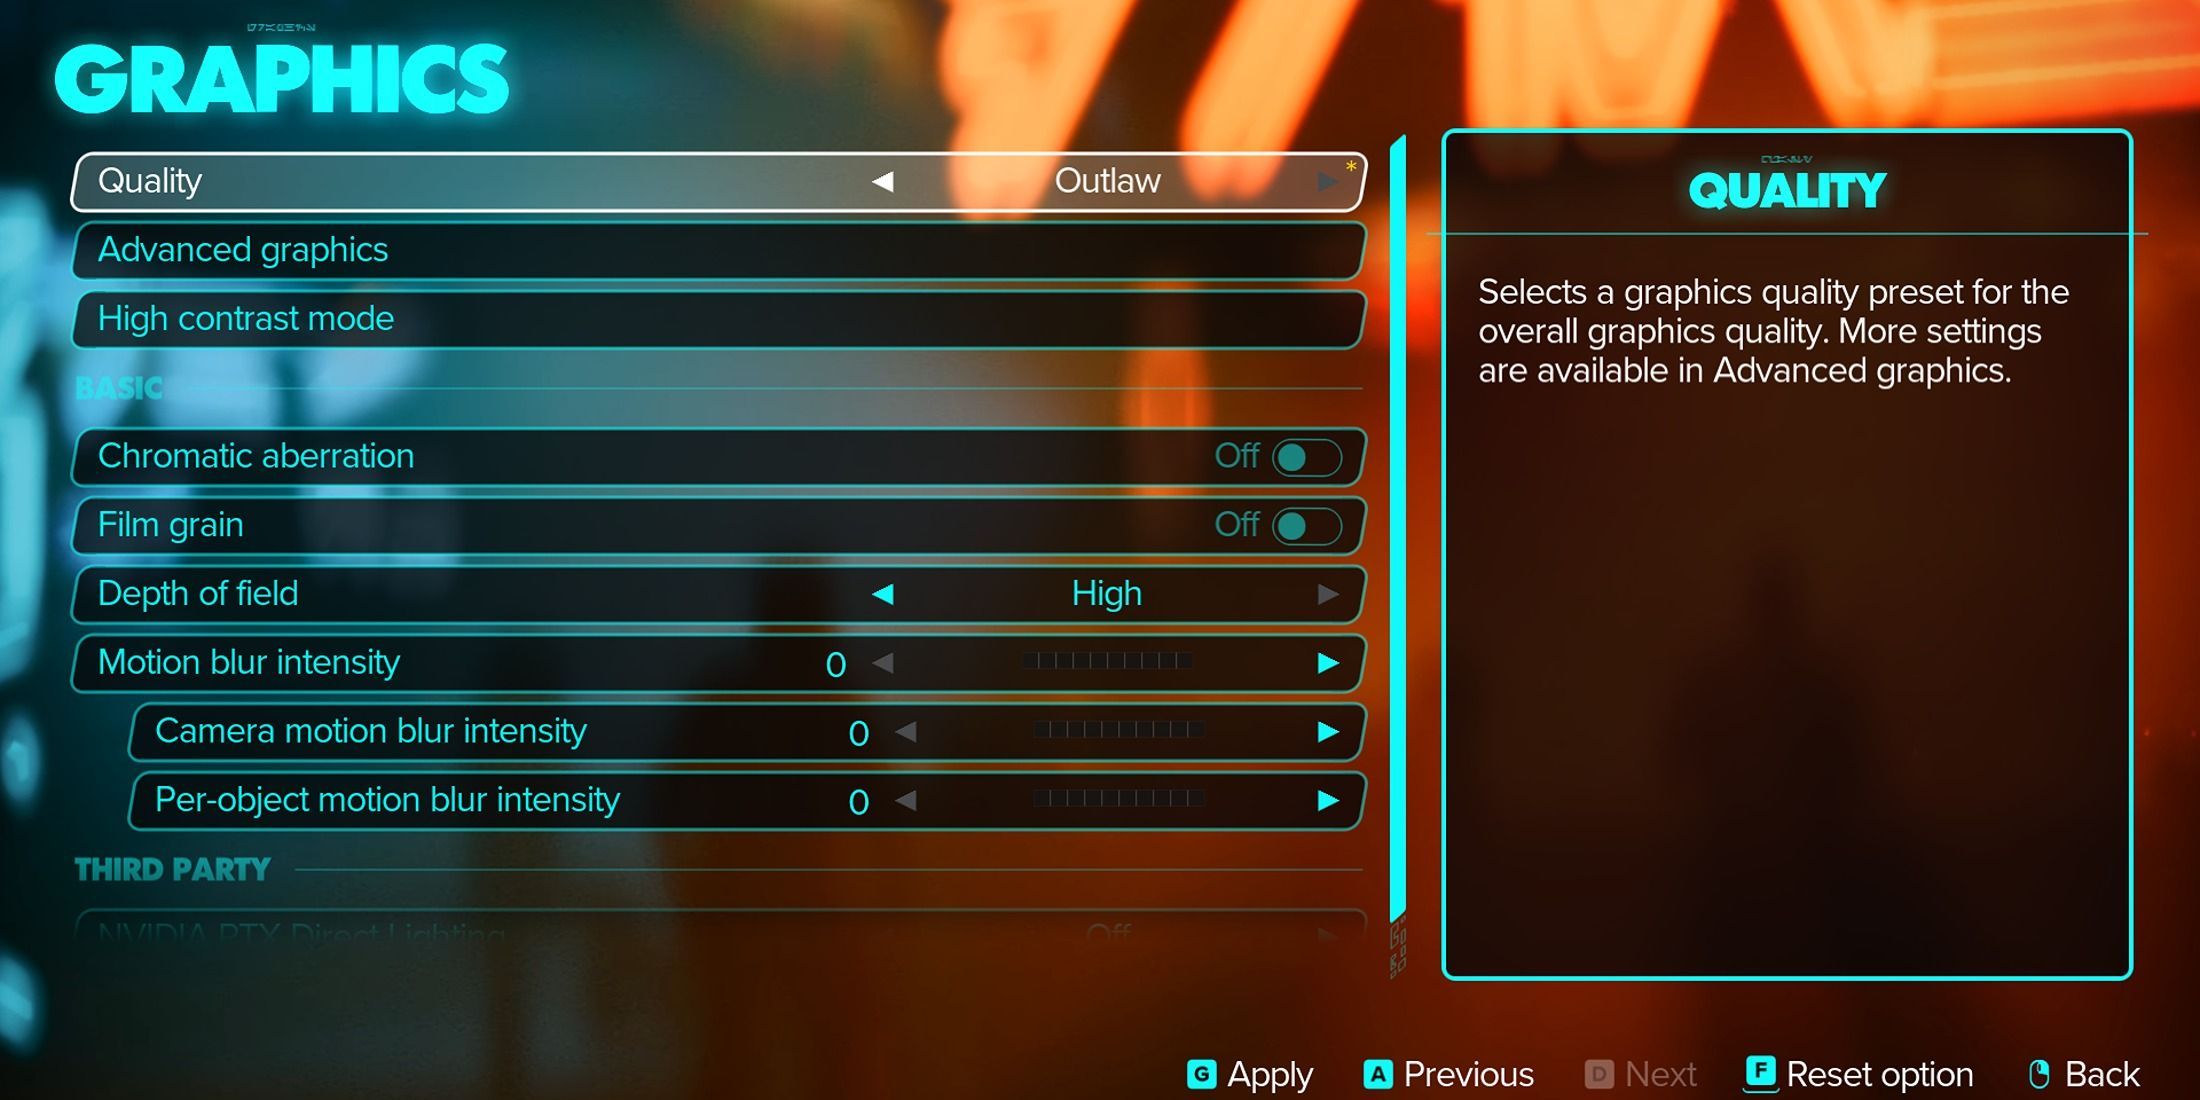Open High contrast mode settings

coord(716,318)
